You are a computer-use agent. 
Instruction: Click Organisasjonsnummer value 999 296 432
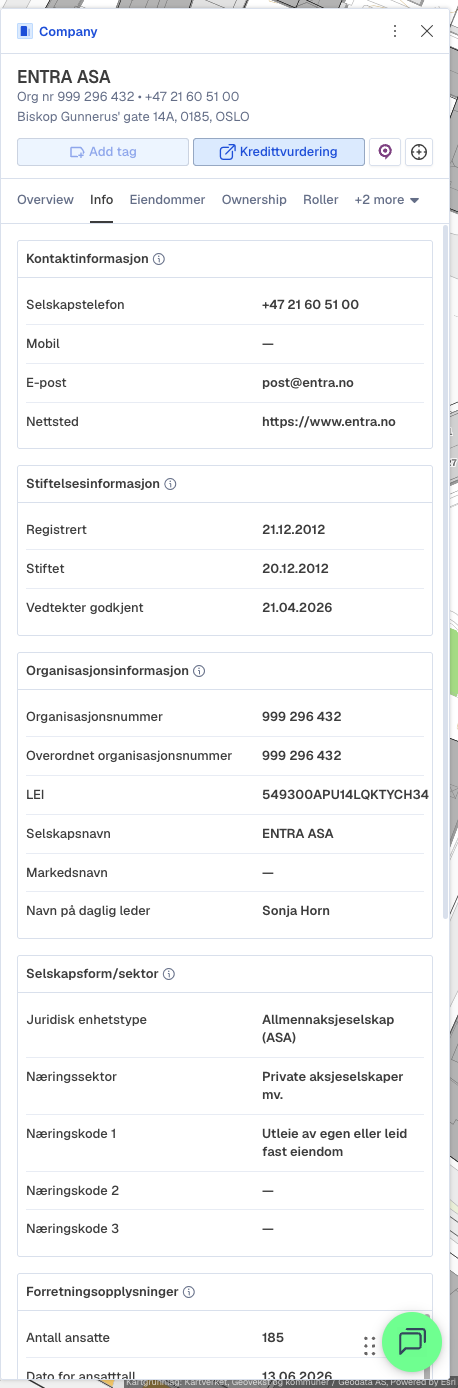[302, 717]
